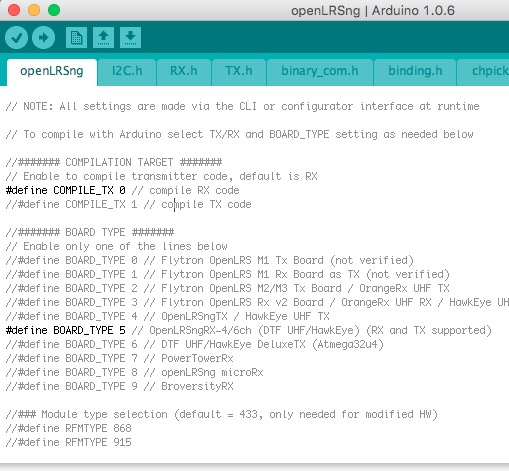Click the '//#define BOARD_TYPE 2' line

coord(228,288)
